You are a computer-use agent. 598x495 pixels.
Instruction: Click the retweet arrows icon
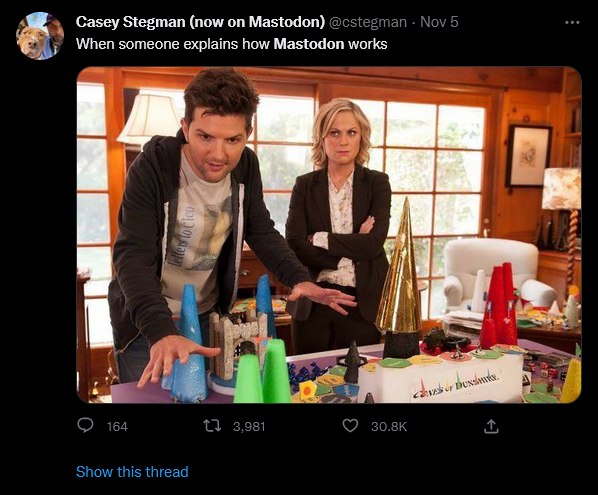(x=212, y=426)
